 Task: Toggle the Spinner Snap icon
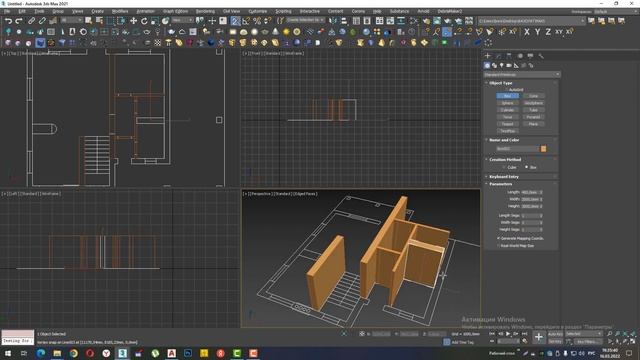coord(267,20)
